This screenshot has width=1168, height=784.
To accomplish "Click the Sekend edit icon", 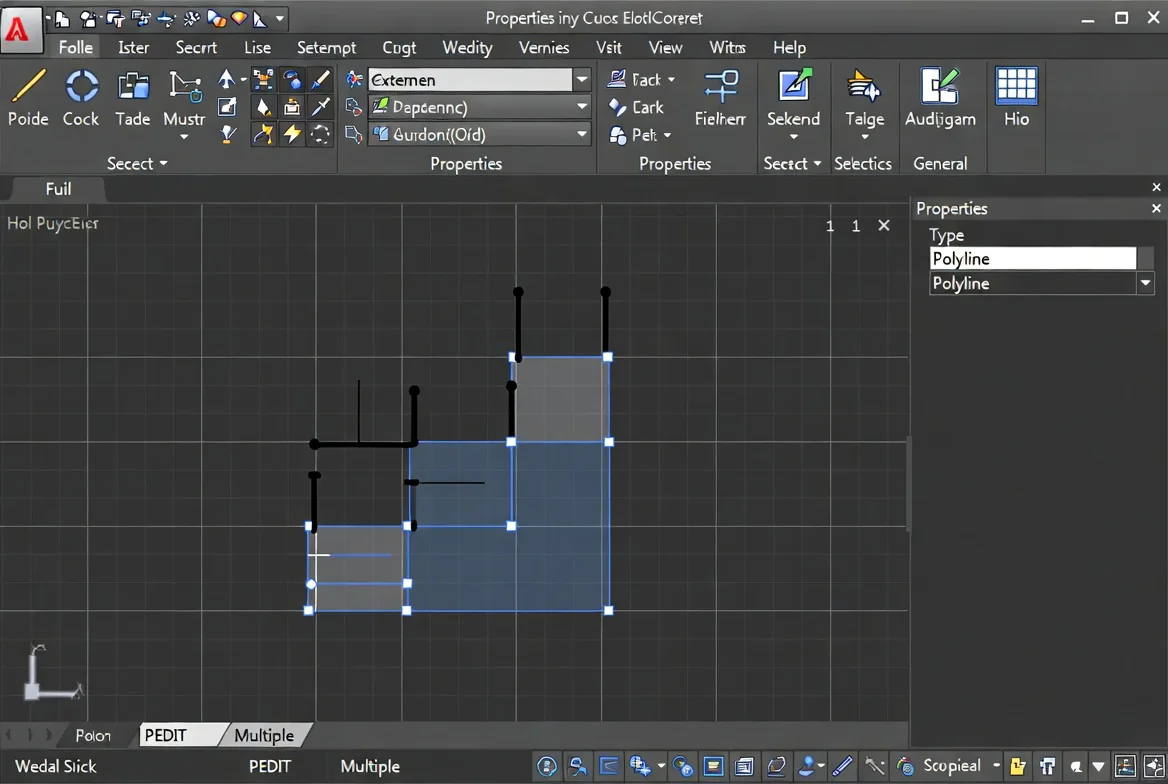I will coord(794,85).
